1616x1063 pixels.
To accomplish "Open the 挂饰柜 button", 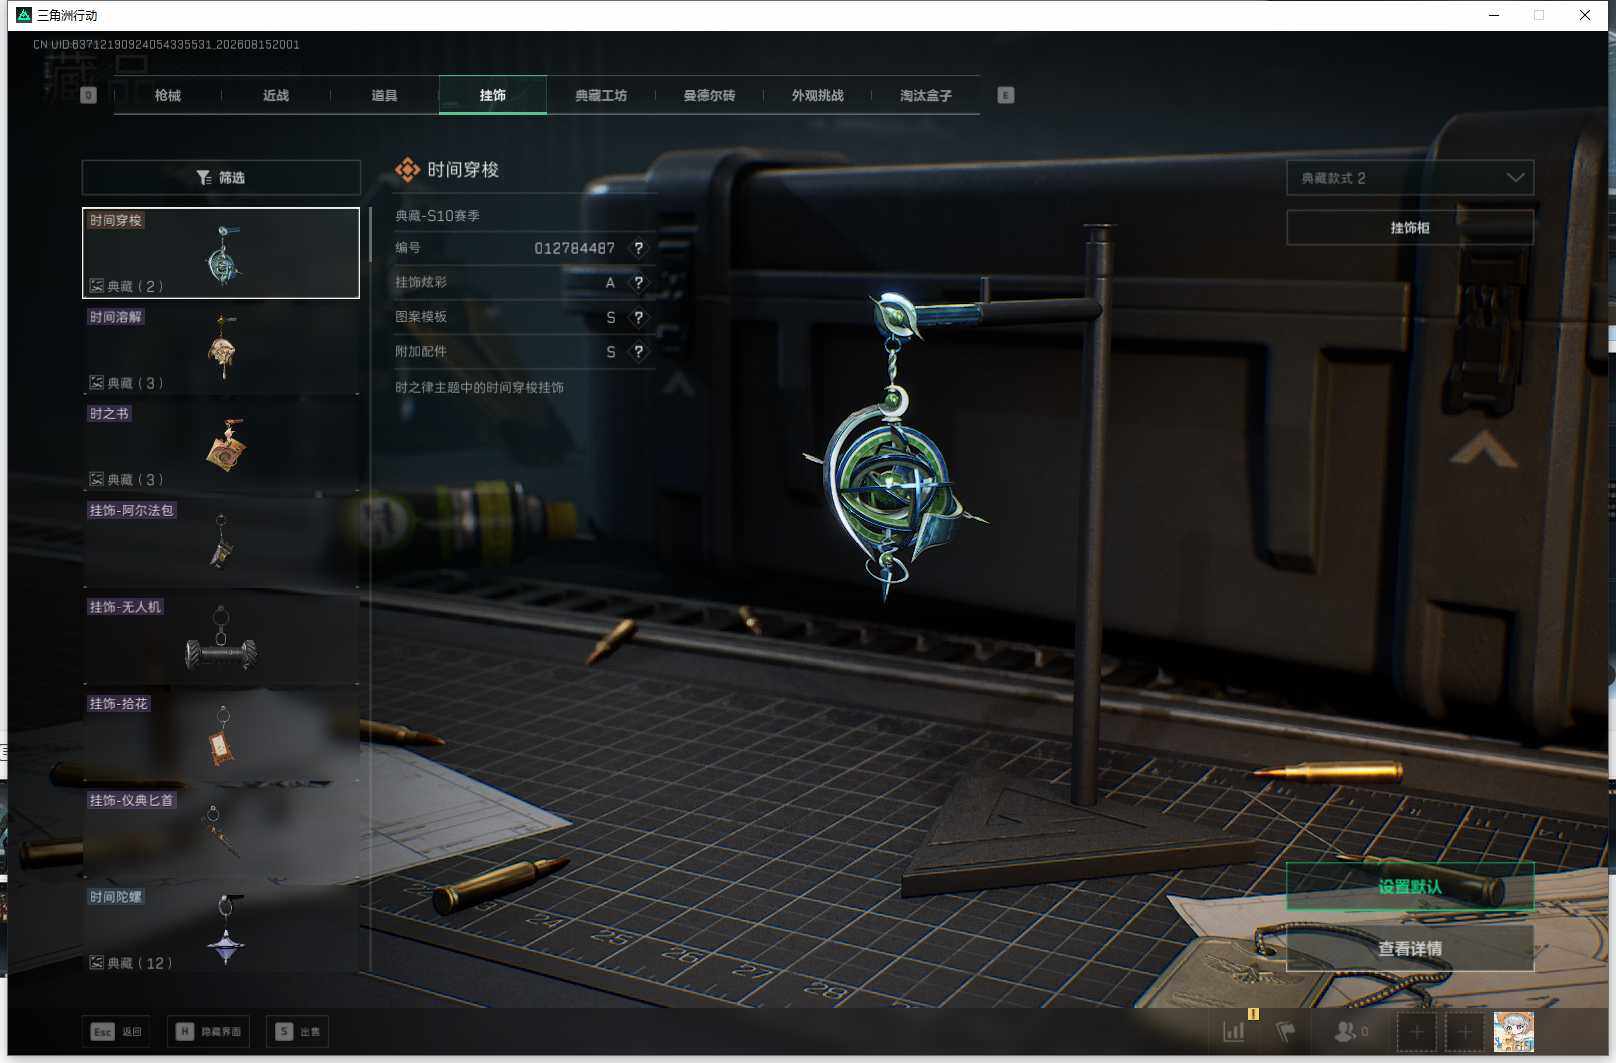I will tap(1409, 227).
